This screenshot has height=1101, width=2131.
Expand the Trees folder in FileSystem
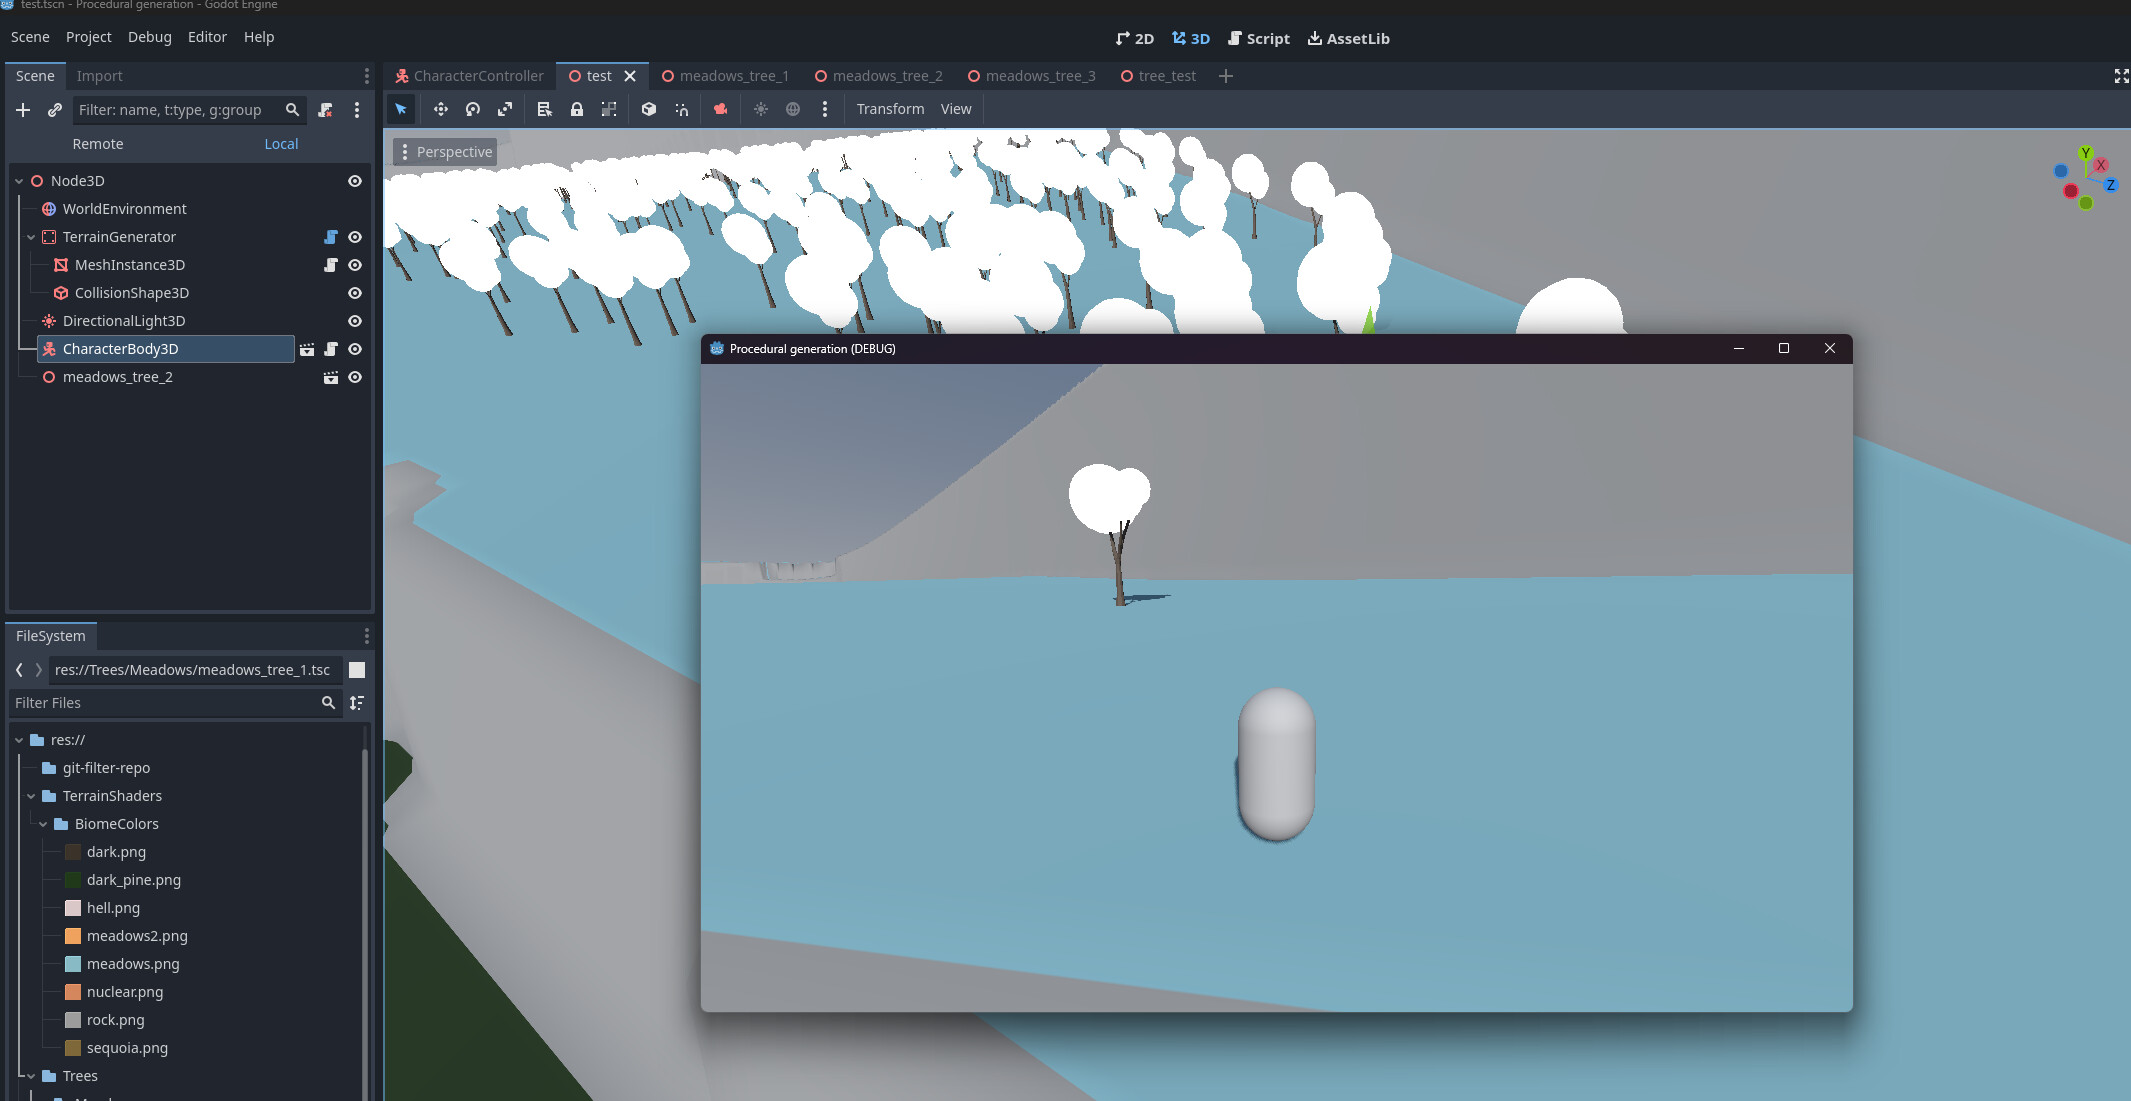tap(30, 1076)
